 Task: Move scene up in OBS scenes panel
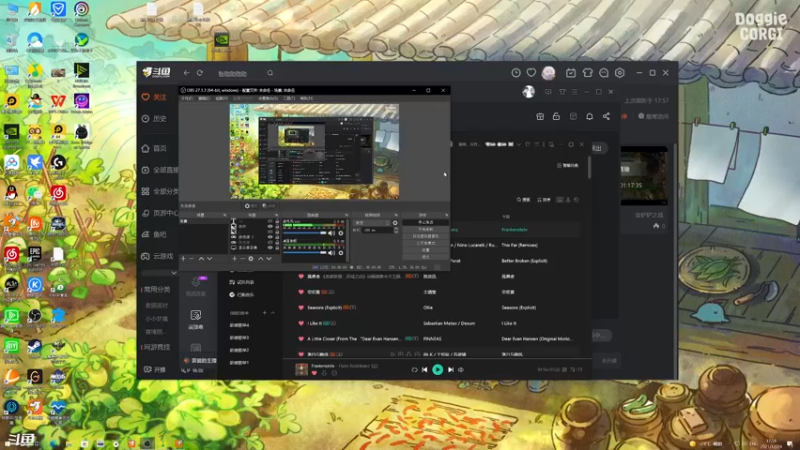click(x=201, y=259)
